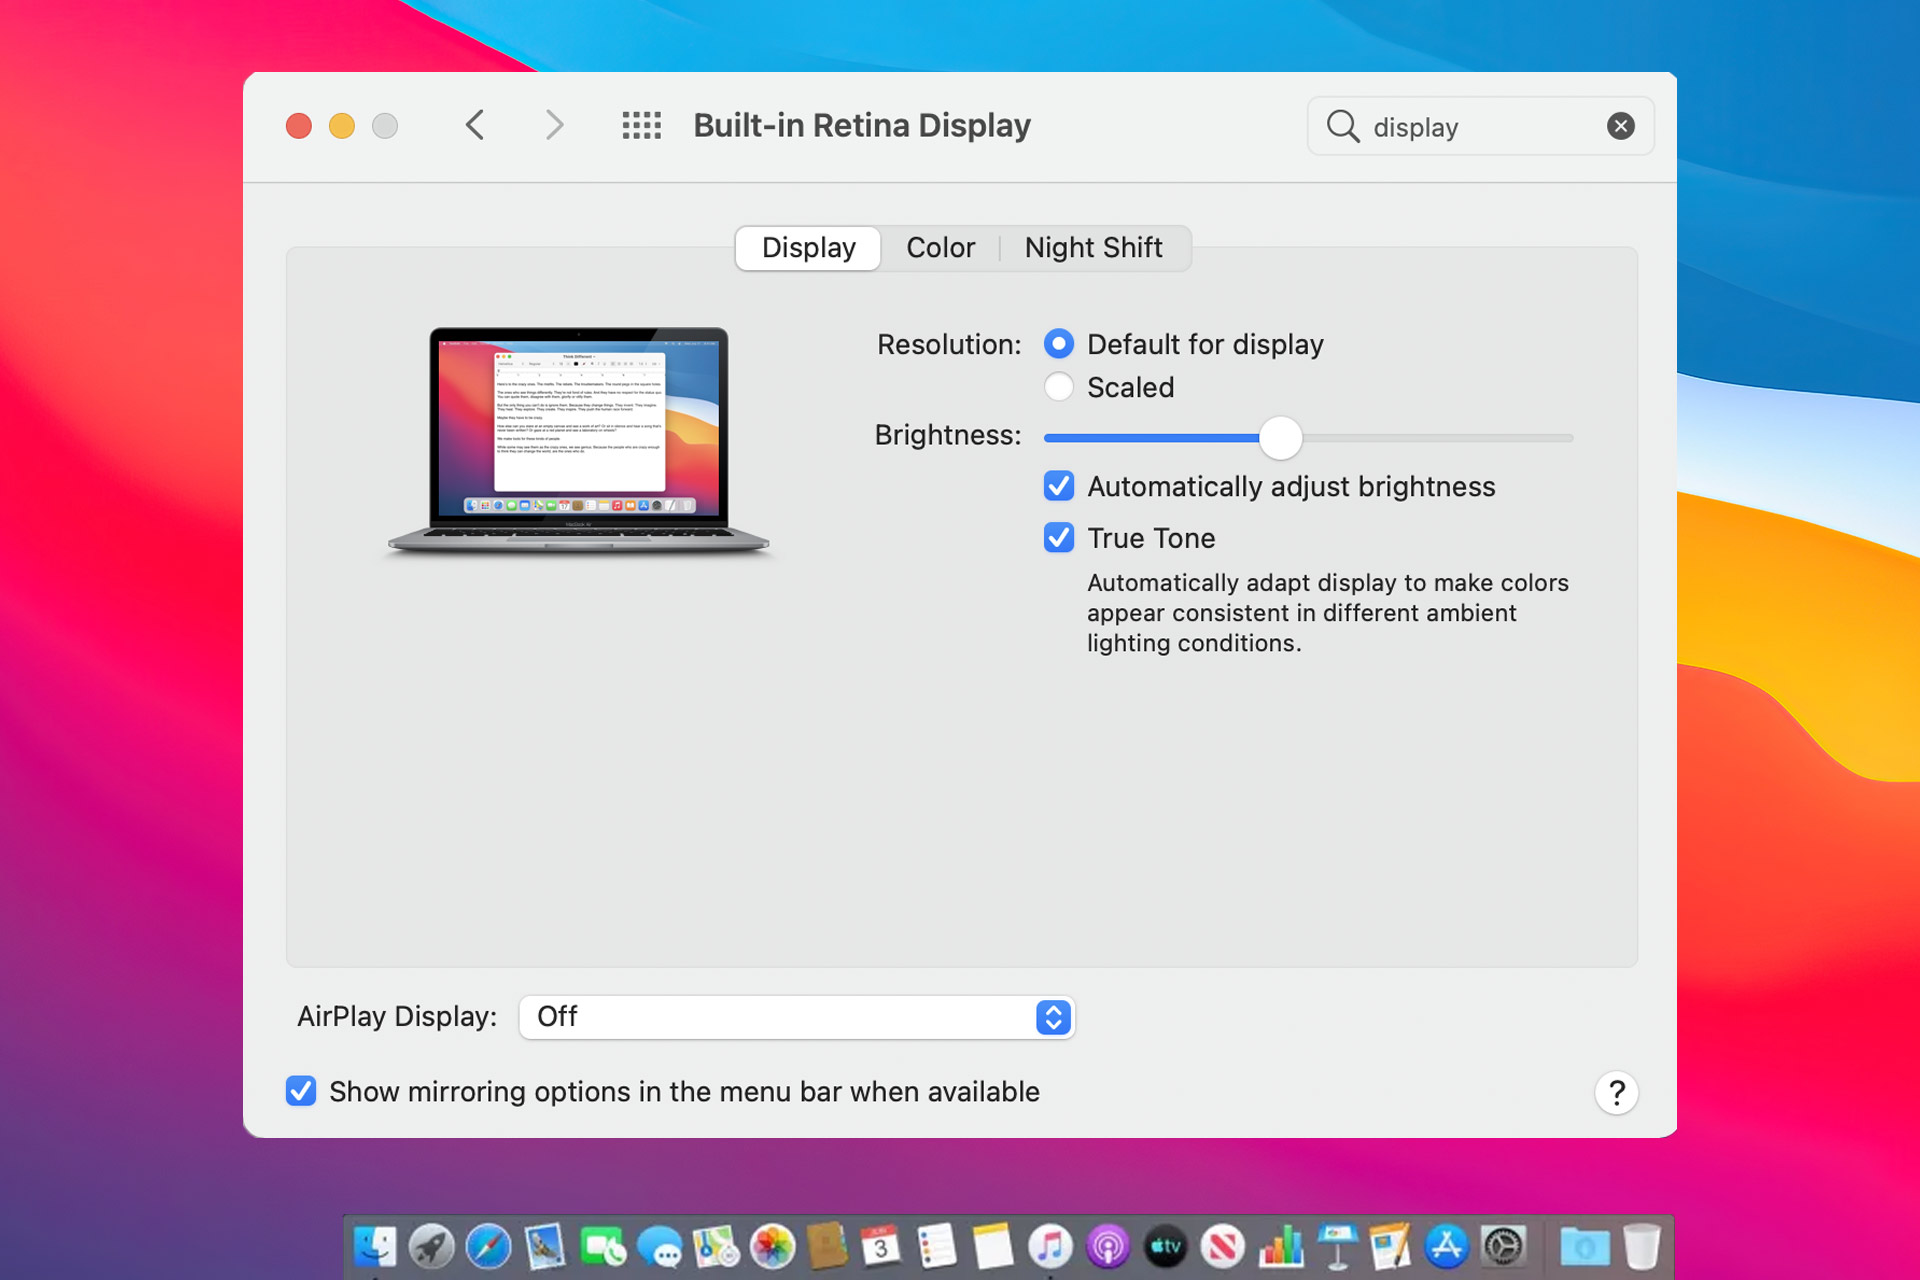This screenshot has width=1920, height=1280.
Task: Click the back navigation arrow
Action: tap(477, 126)
